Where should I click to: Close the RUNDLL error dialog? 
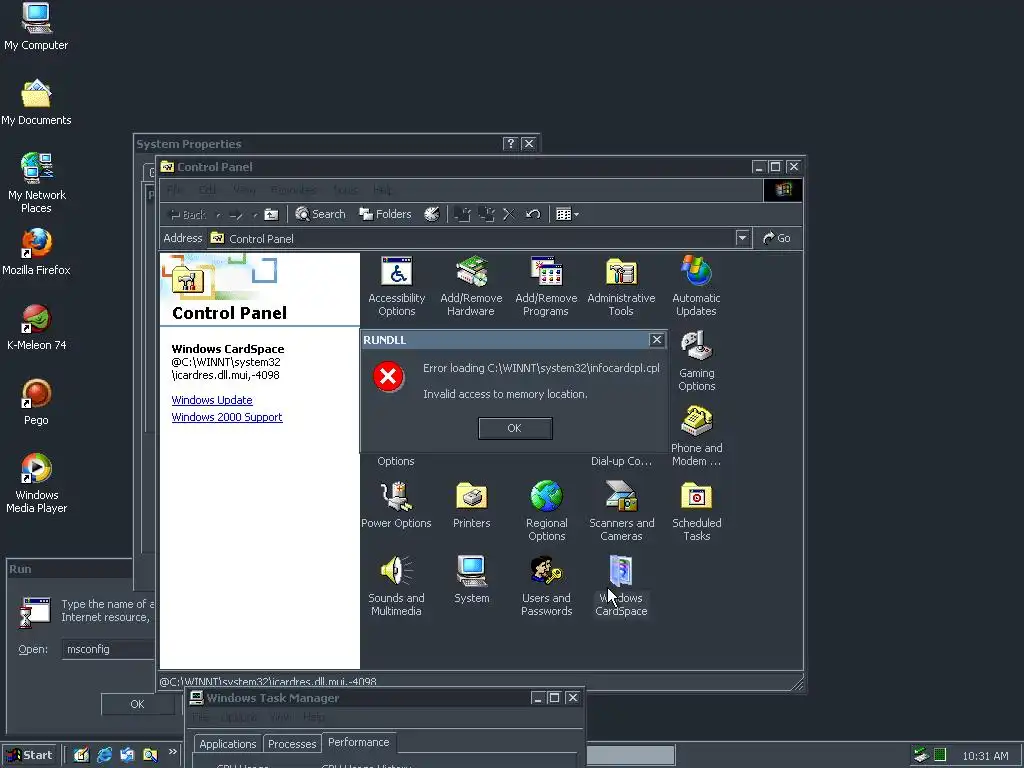pos(656,340)
